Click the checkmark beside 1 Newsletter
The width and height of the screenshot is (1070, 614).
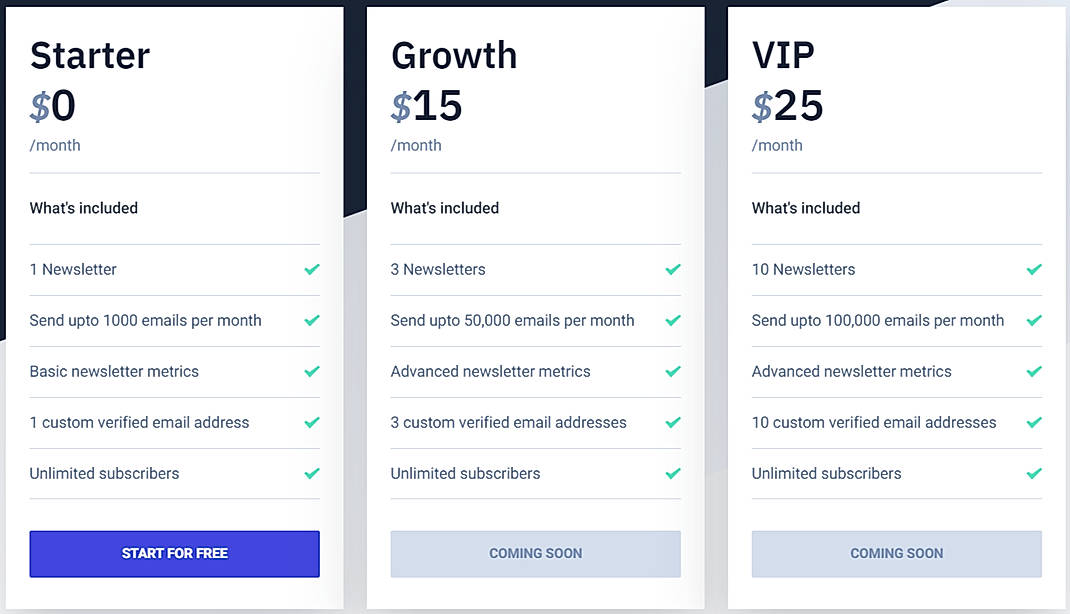tap(311, 269)
